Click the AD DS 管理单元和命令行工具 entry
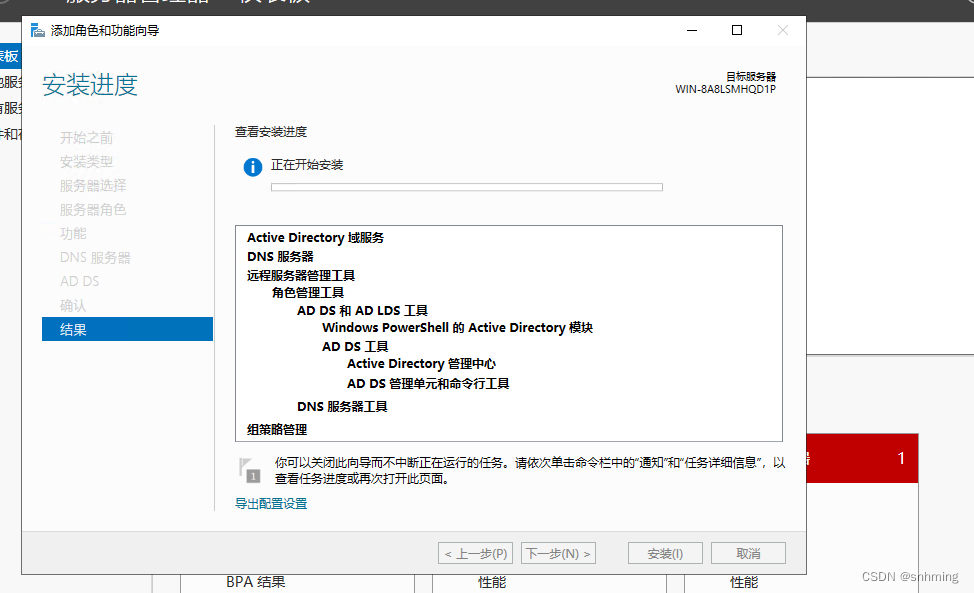Image resolution: width=974 pixels, height=593 pixels. coord(428,384)
